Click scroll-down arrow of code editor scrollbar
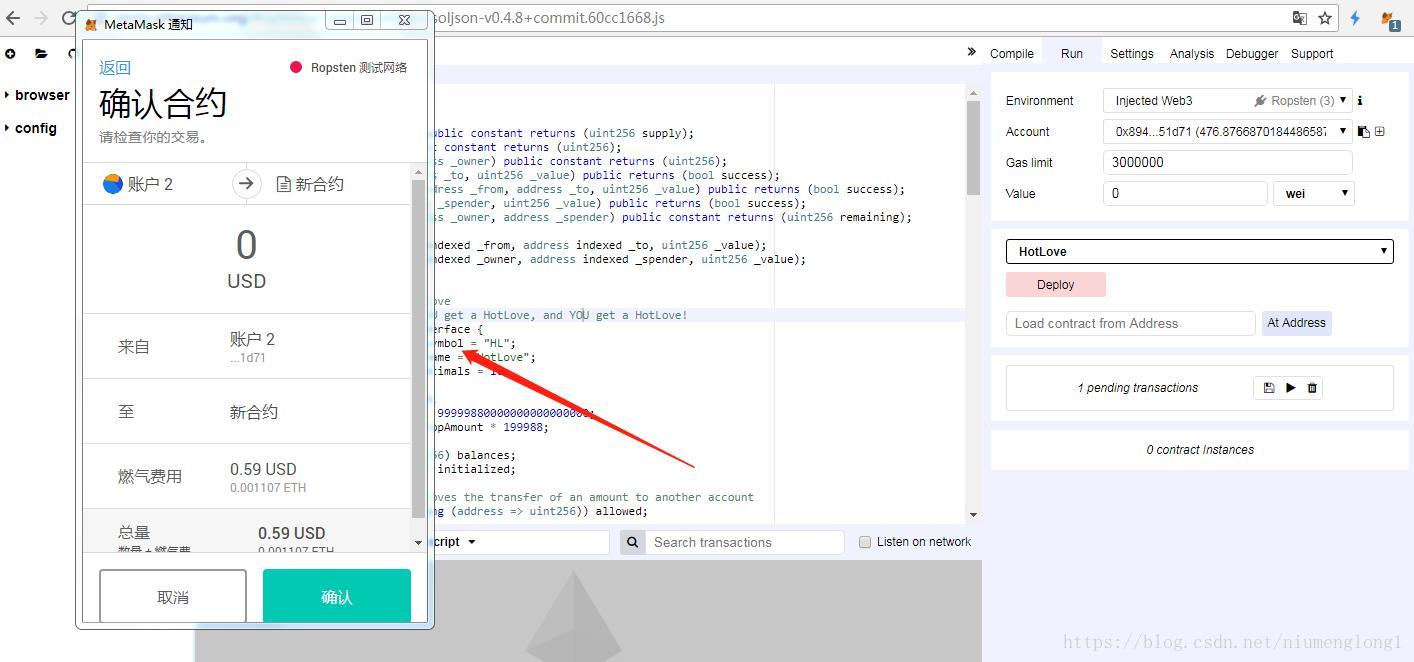Screen dimensions: 1414x662 pyautogui.click(x=973, y=515)
